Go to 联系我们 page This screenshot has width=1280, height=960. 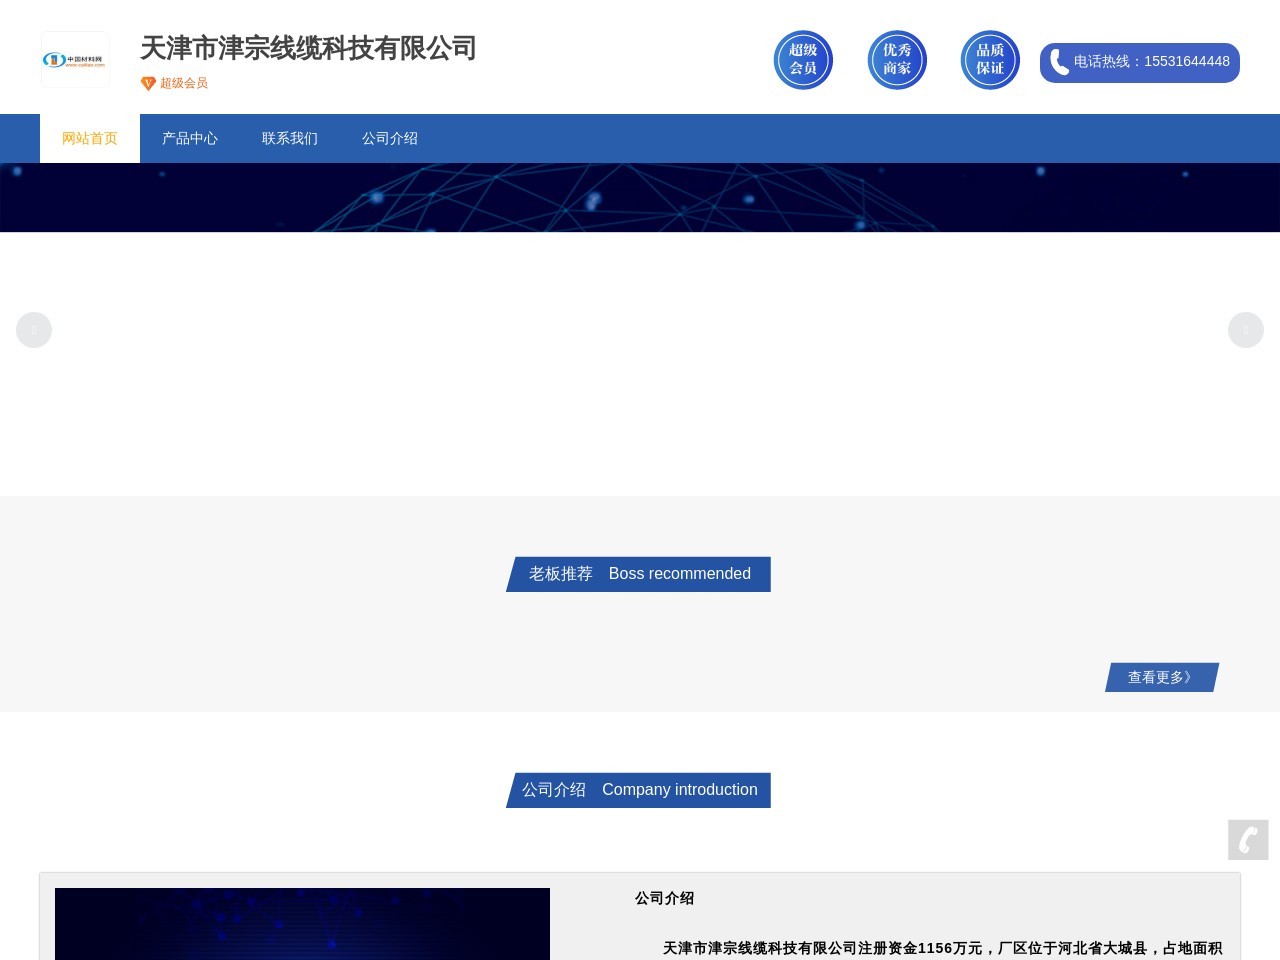click(x=290, y=138)
